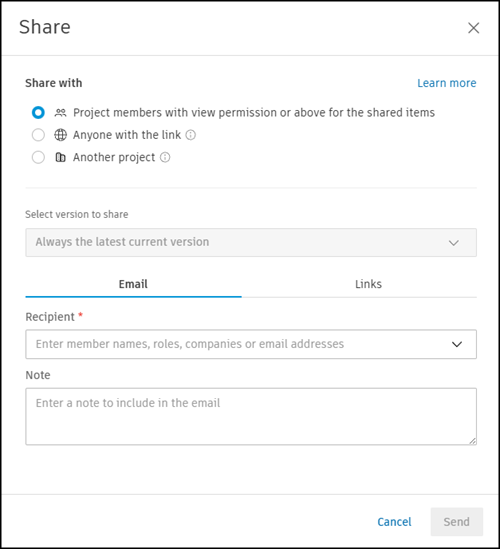Click the project members people icon
Screen dimensions: 500x549
click(x=61, y=113)
